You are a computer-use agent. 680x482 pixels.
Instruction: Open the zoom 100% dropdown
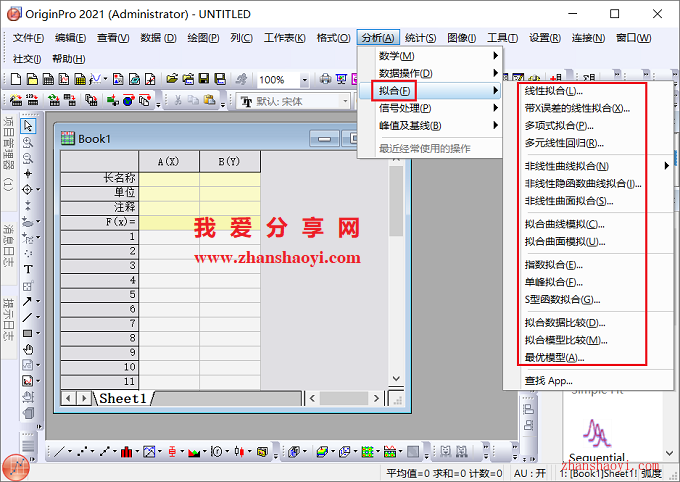(304, 80)
